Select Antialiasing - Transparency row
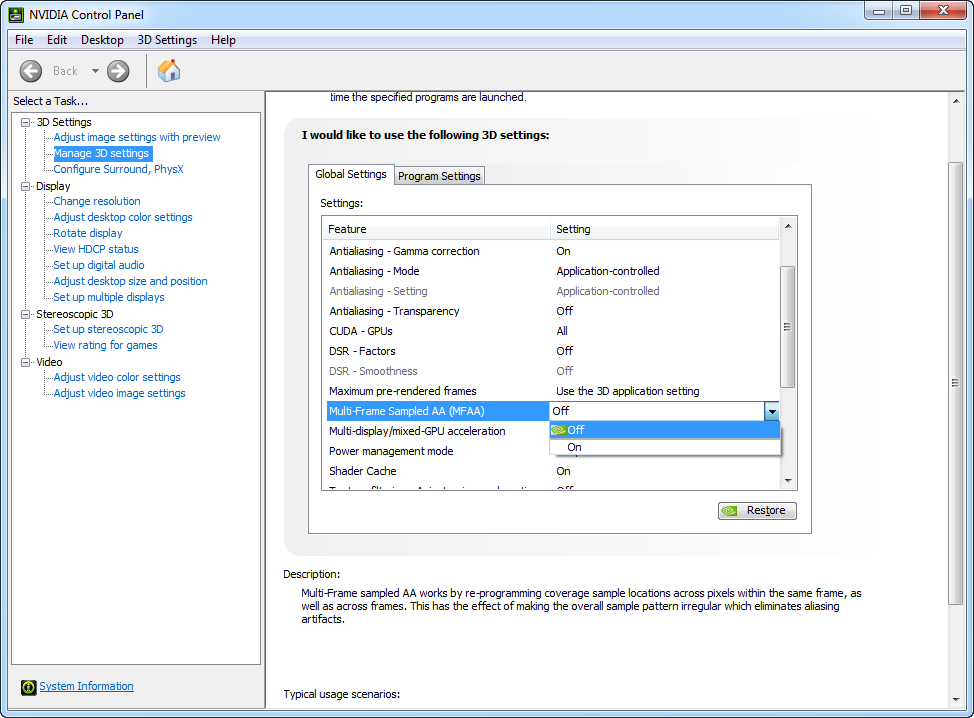The image size is (974, 718). coord(552,311)
